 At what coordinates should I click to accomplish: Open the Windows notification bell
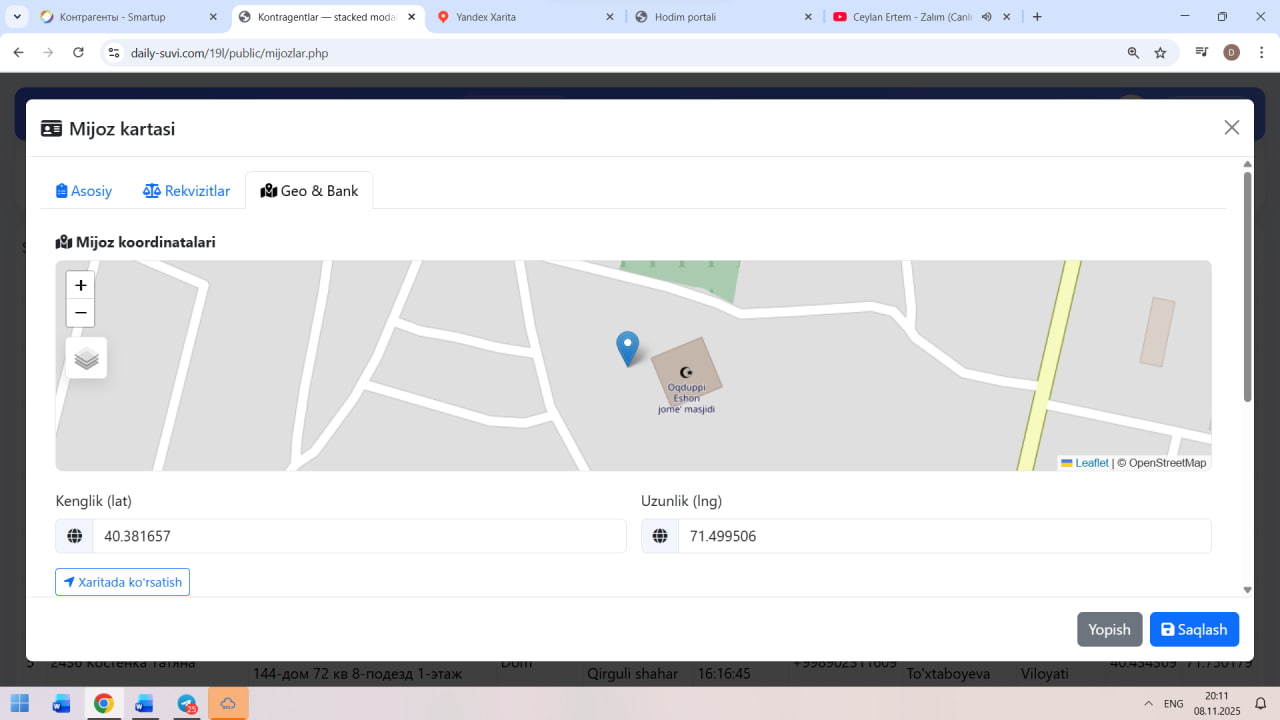(1261, 703)
